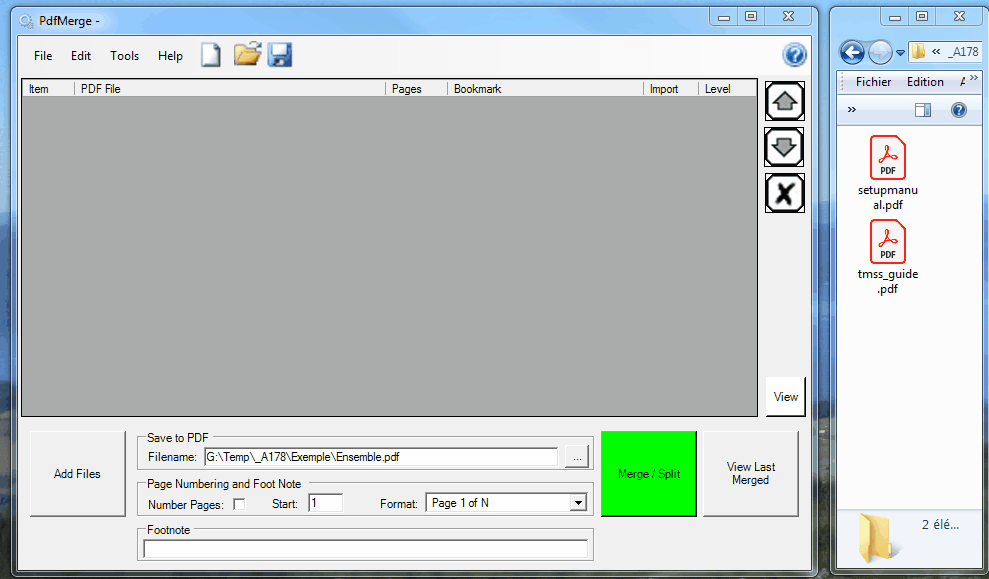This screenshot has height=579, width=989.
Task: Click the Item column header
Action: click(49, 89)
